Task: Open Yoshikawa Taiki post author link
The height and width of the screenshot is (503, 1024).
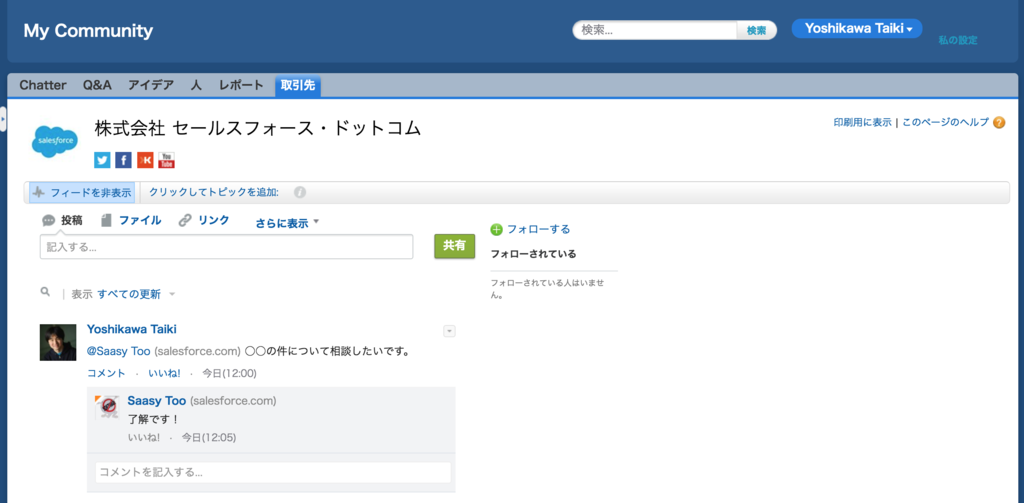Action: click(x=132, y=329)
